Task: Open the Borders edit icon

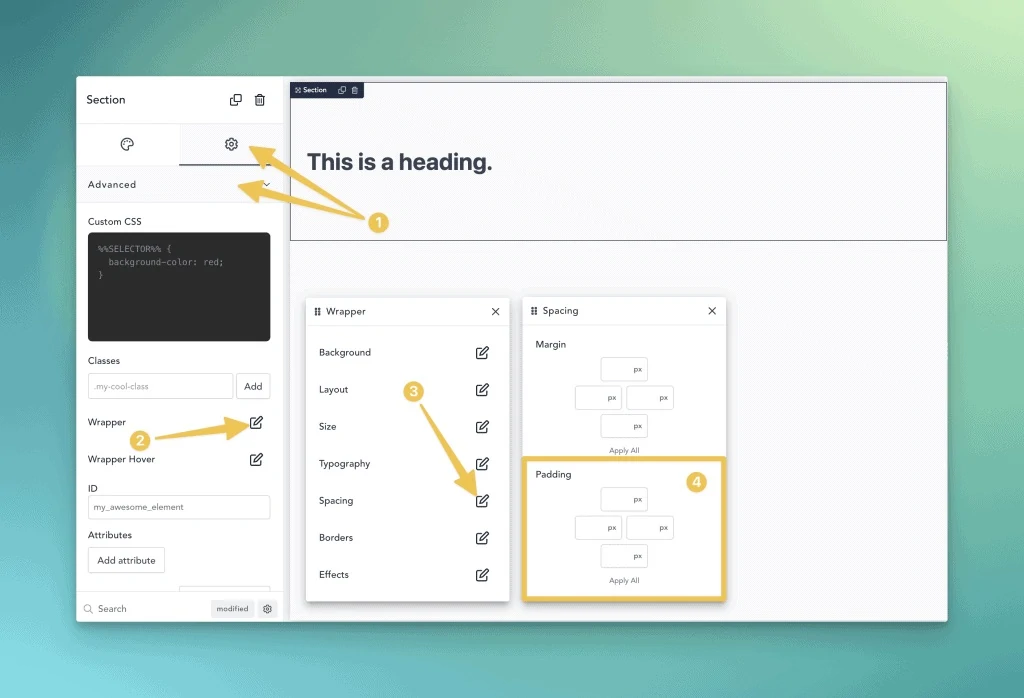Action: click(482, 538)
